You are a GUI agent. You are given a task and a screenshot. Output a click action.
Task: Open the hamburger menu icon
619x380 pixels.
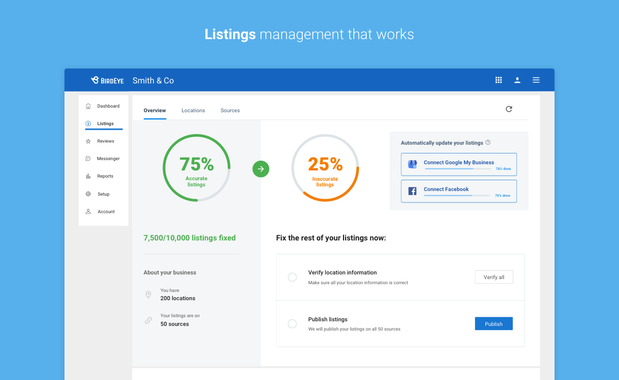[536, 80]
